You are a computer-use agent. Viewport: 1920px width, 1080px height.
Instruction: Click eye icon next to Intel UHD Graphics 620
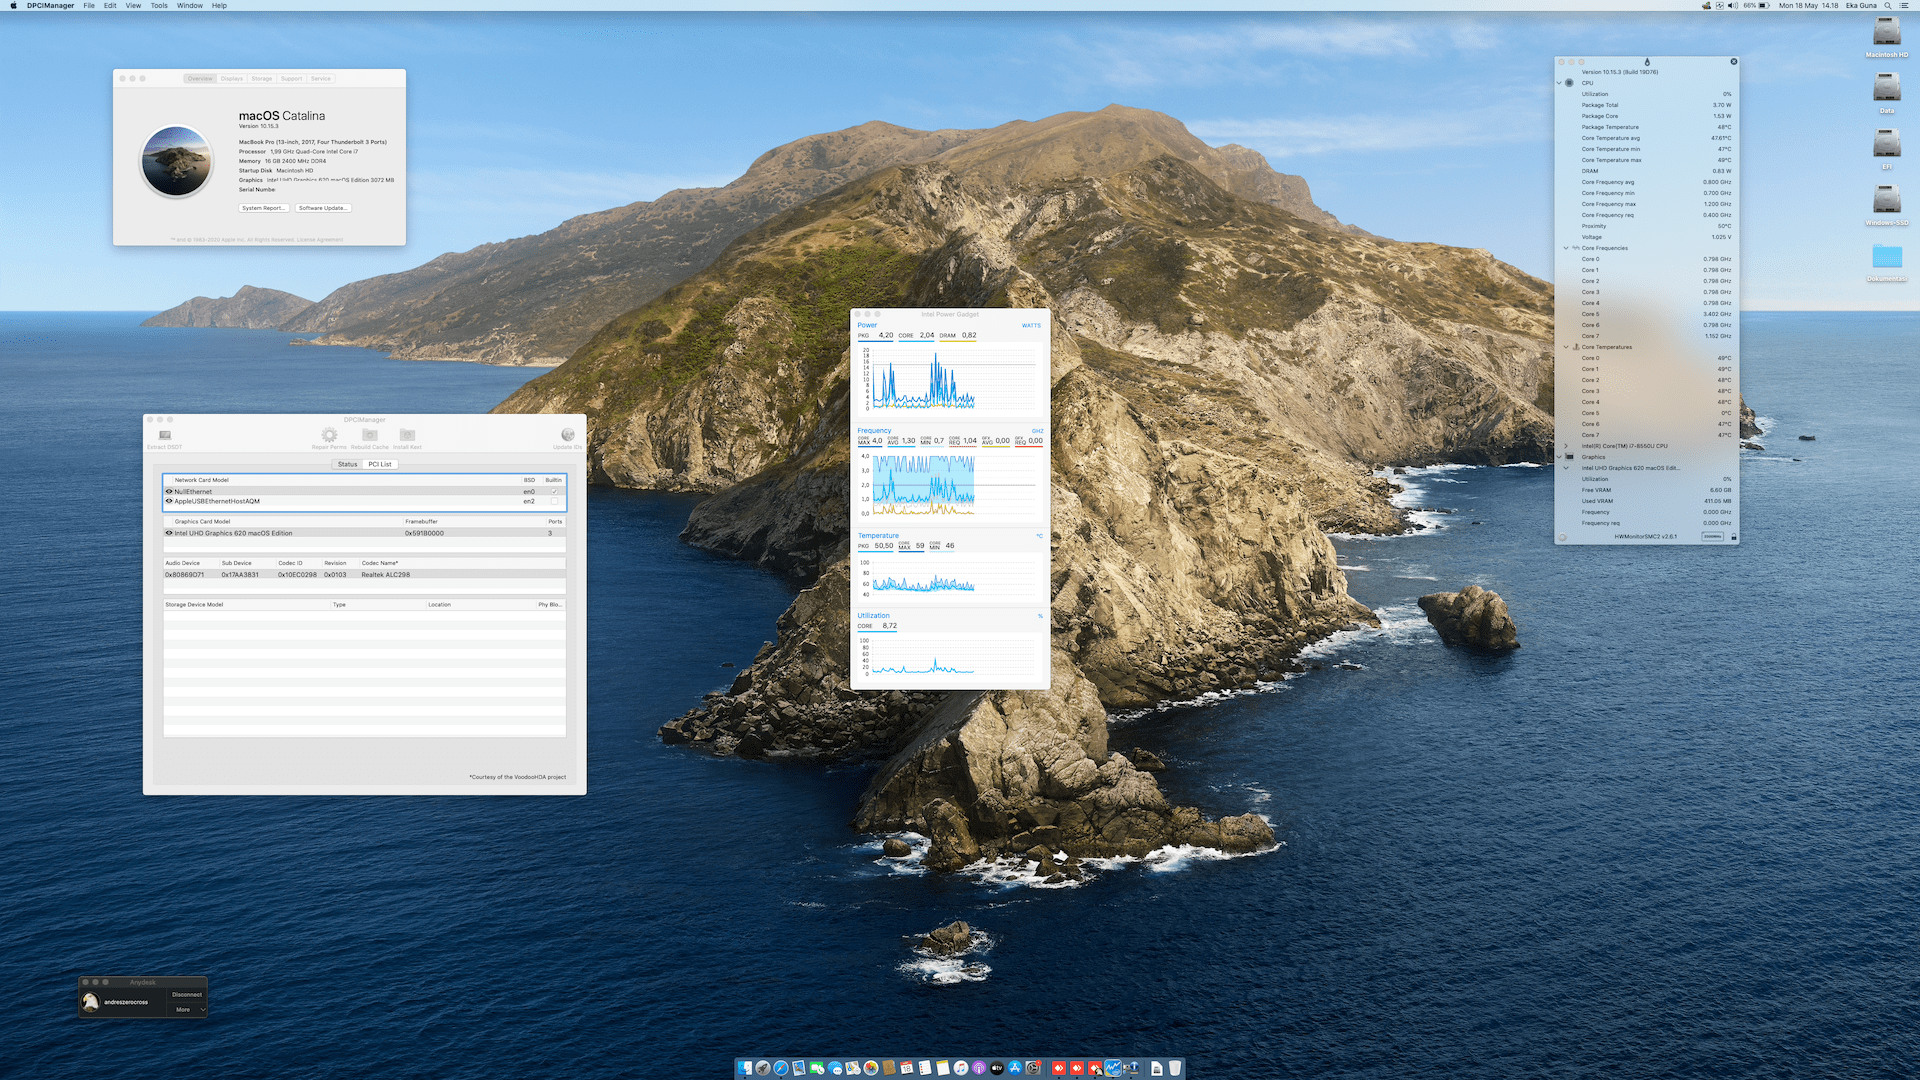169,533
